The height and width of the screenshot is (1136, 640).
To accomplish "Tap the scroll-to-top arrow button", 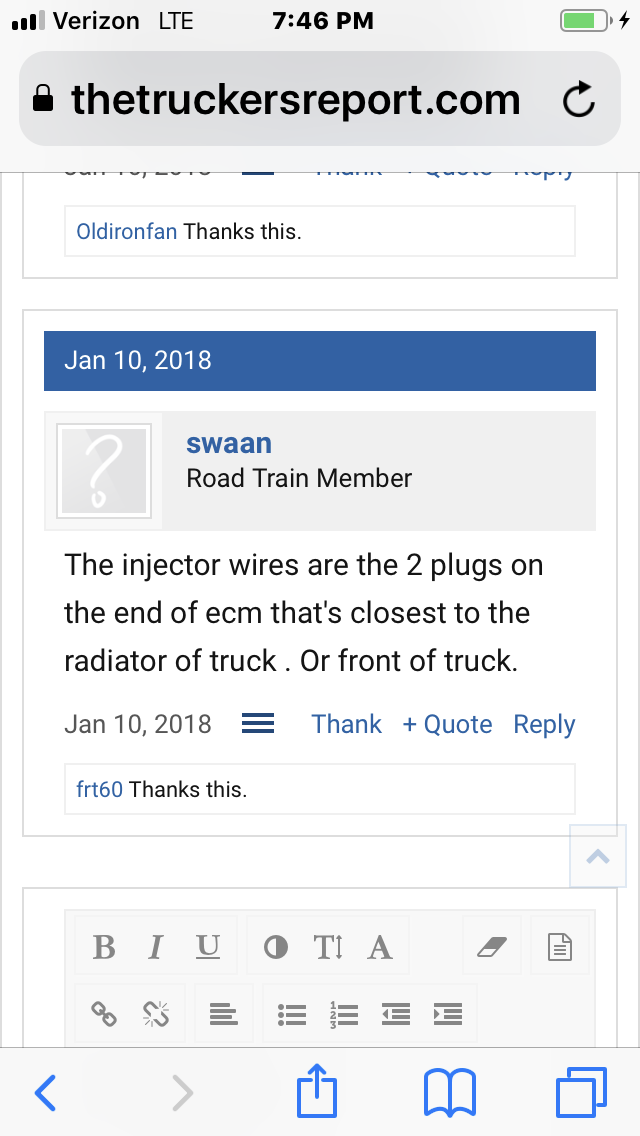I will tap(598, 856).
